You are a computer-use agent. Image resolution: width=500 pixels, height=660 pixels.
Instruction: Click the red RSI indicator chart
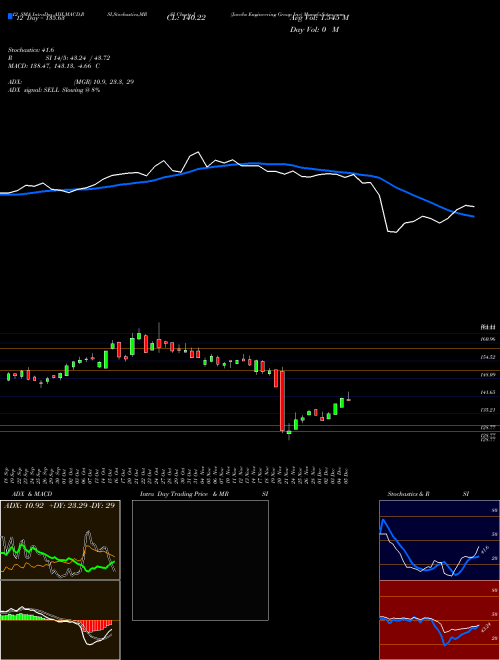pos(439,620)
